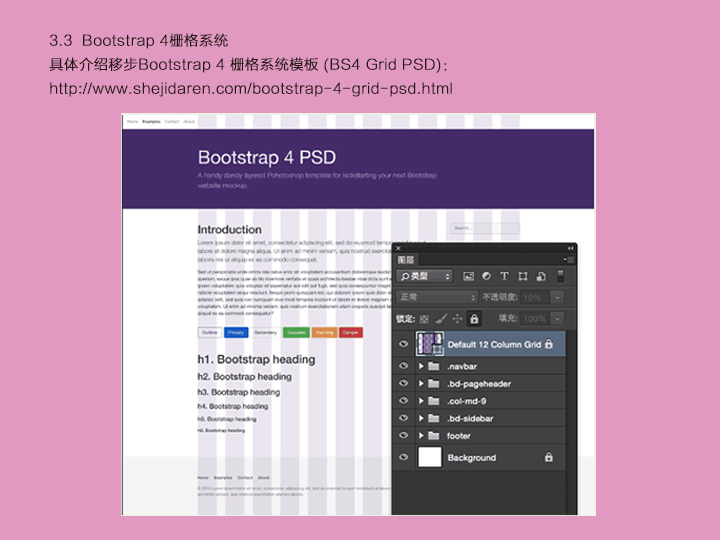This screenshot has height=540, width=720.
Task: Click Default 12 Column Grid layer thumbnail
Action: (x=429, y=344)
